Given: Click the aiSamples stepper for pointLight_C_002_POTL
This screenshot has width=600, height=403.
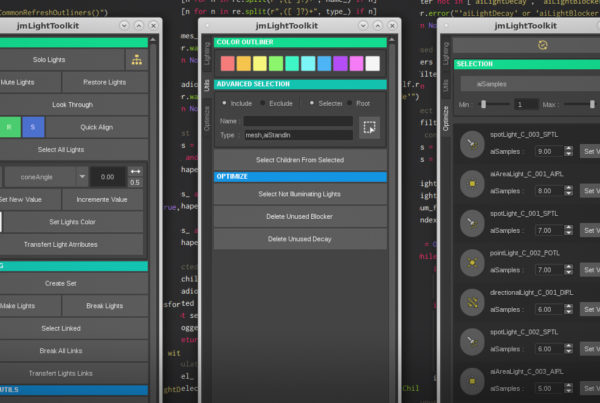Looking at the screenshot, I should (x=568, y=270).
